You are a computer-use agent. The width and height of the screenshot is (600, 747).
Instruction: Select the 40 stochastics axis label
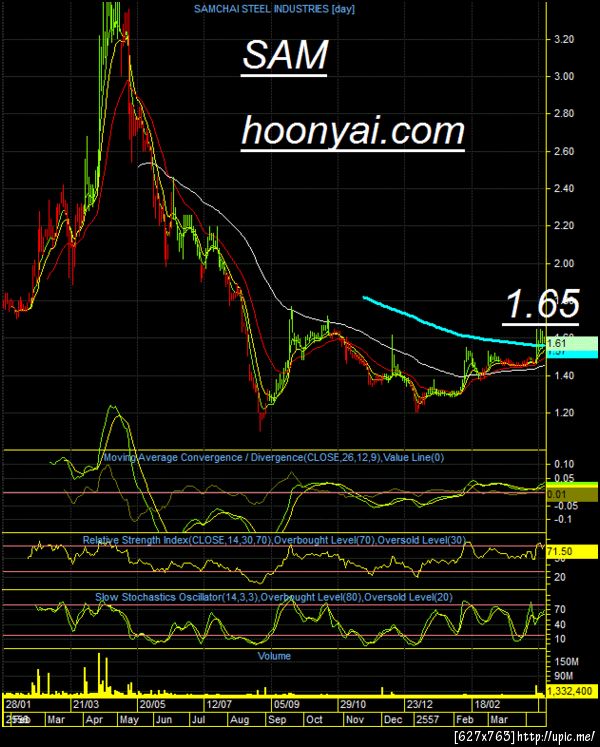[x=560, y=625]
